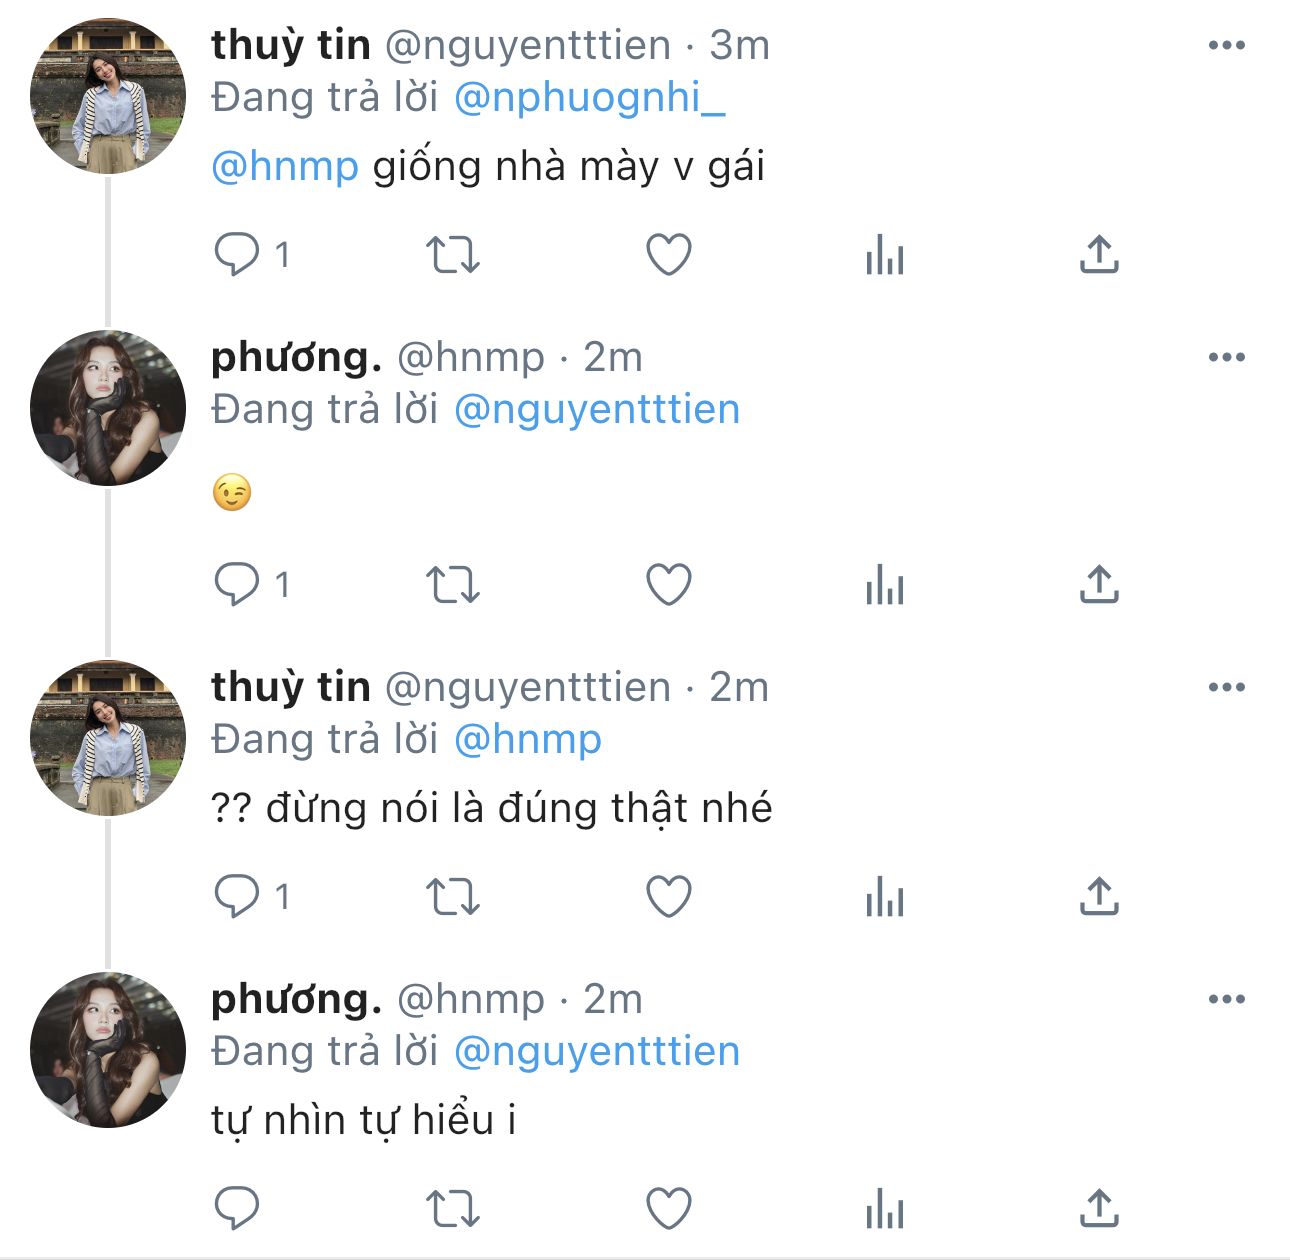This screenshot has height=1260, width=1290.
Task: Like the winking emoji tweet by phương
Action: click(x=669, y=585)
